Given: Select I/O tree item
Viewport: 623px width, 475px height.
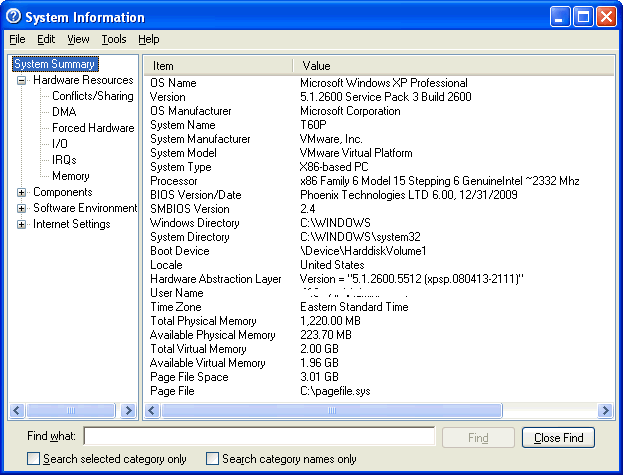Looking at the screenshot, I should 60,144.
